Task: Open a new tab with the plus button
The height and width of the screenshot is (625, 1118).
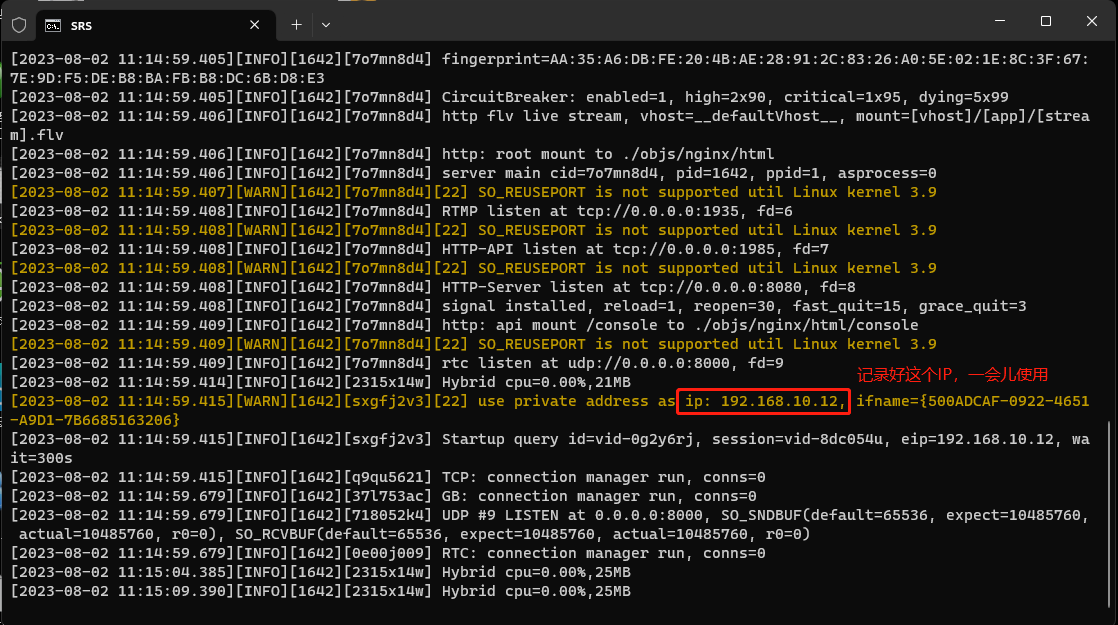Action: point(296,24)
